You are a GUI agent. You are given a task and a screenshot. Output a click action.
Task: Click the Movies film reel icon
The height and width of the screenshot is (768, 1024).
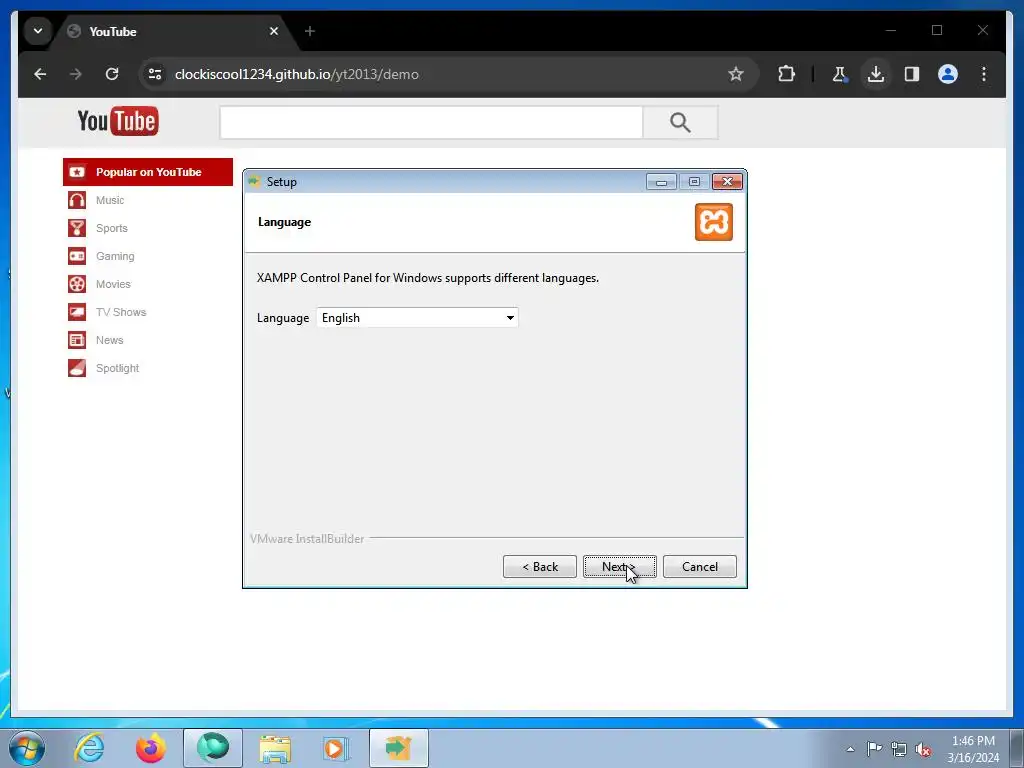click(x=77, y=284)
